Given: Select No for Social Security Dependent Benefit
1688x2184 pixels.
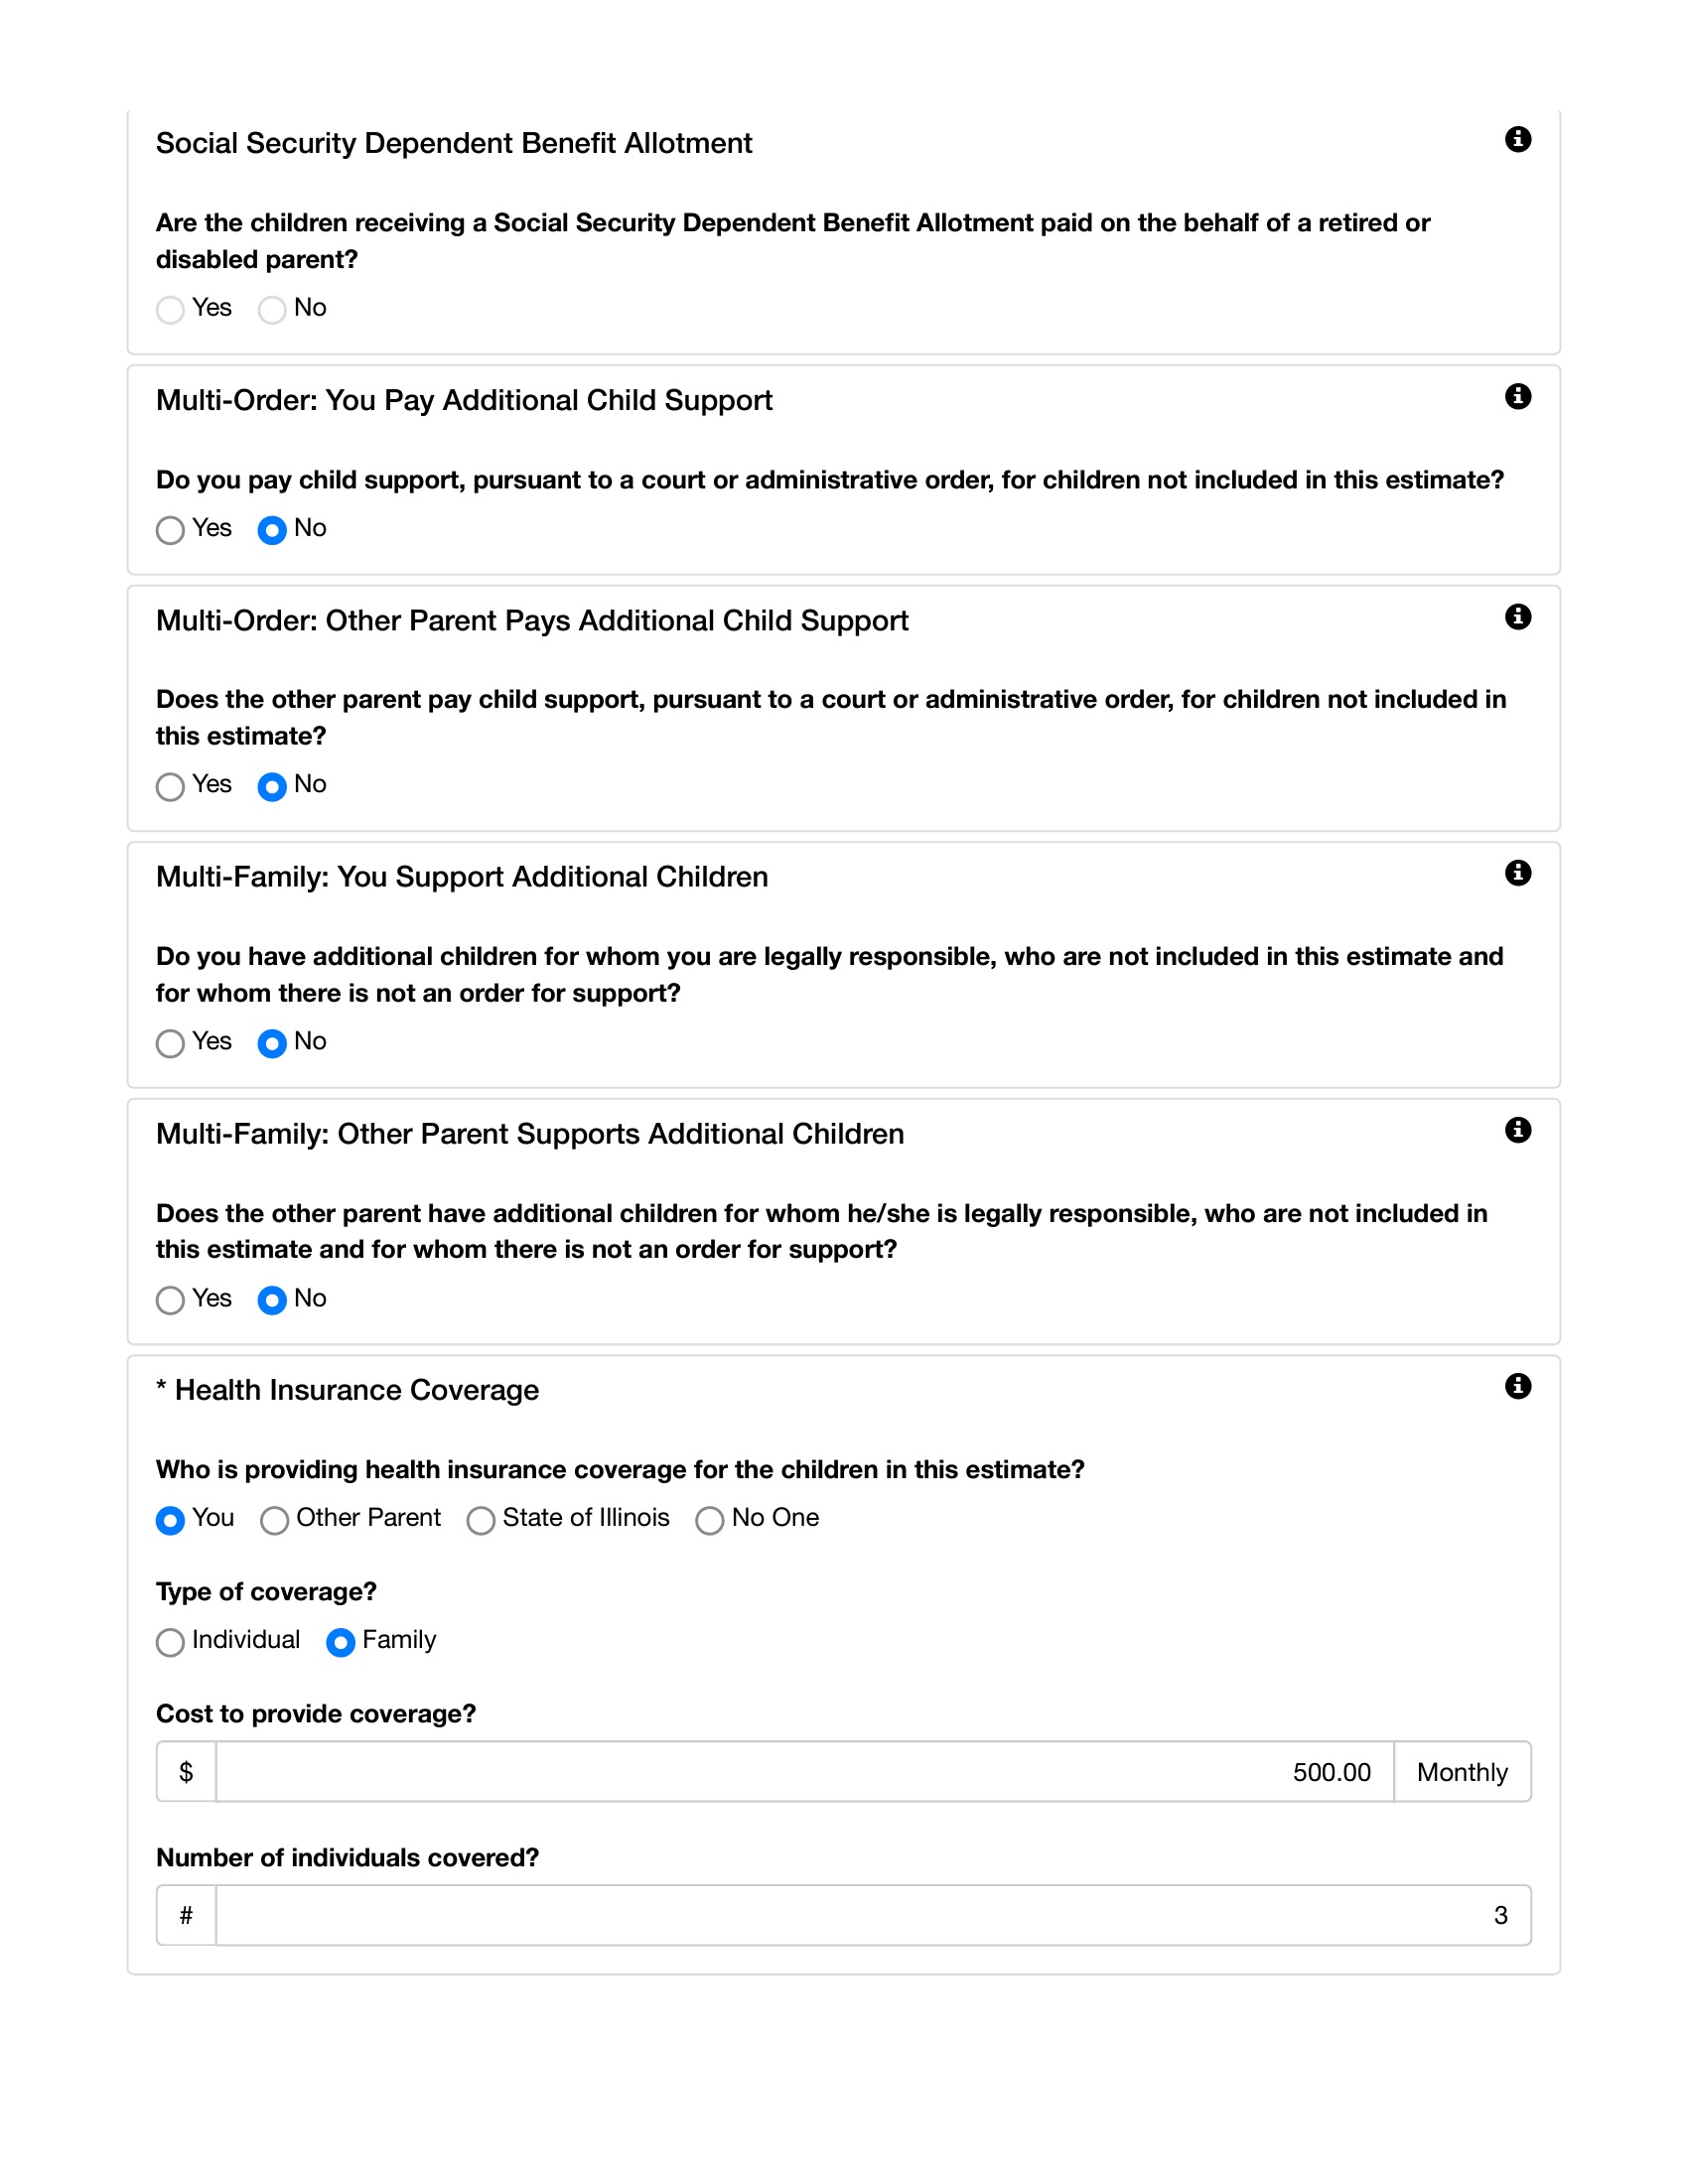Looking at the screenshot, I should tap(272, 310).
